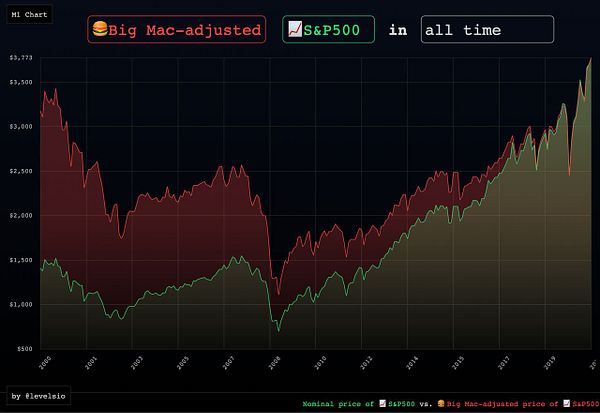Click the 2012 x-axis label
Image resolution: width=600 pixels, height=413 pixels.
pos(366,362)
